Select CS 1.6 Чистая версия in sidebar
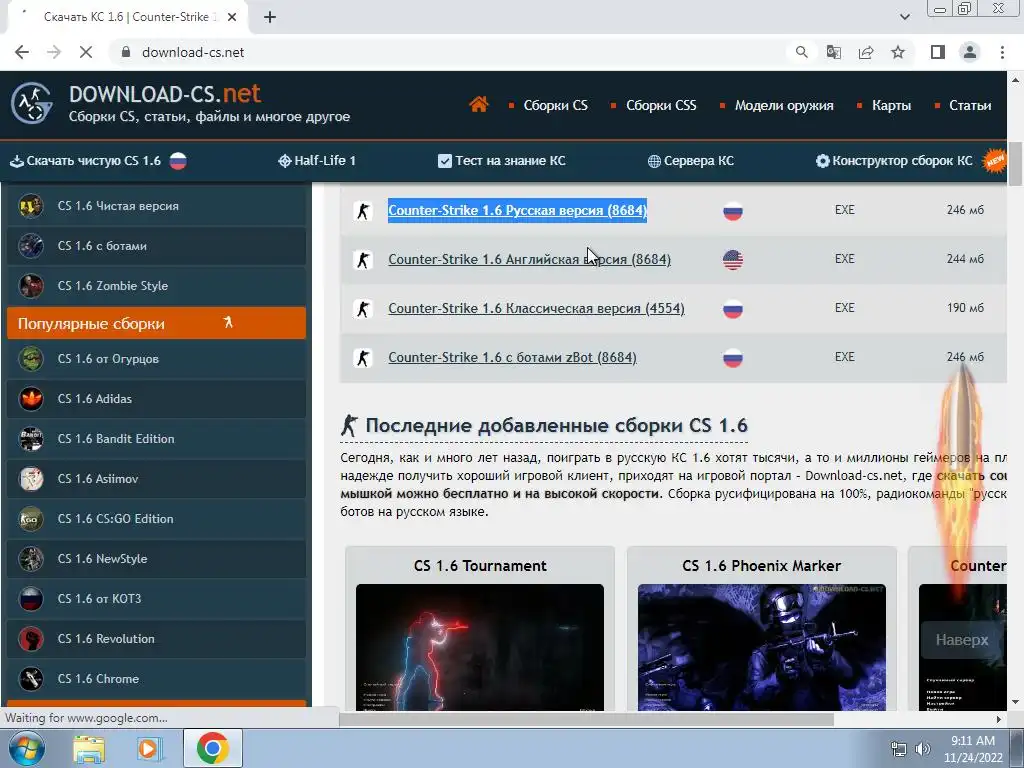 (x=156, y=206)
